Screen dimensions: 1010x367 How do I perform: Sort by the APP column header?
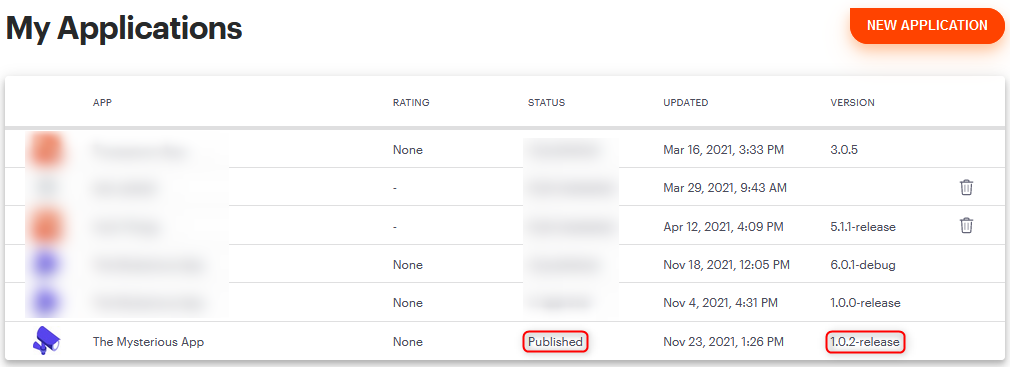point(102,102)
